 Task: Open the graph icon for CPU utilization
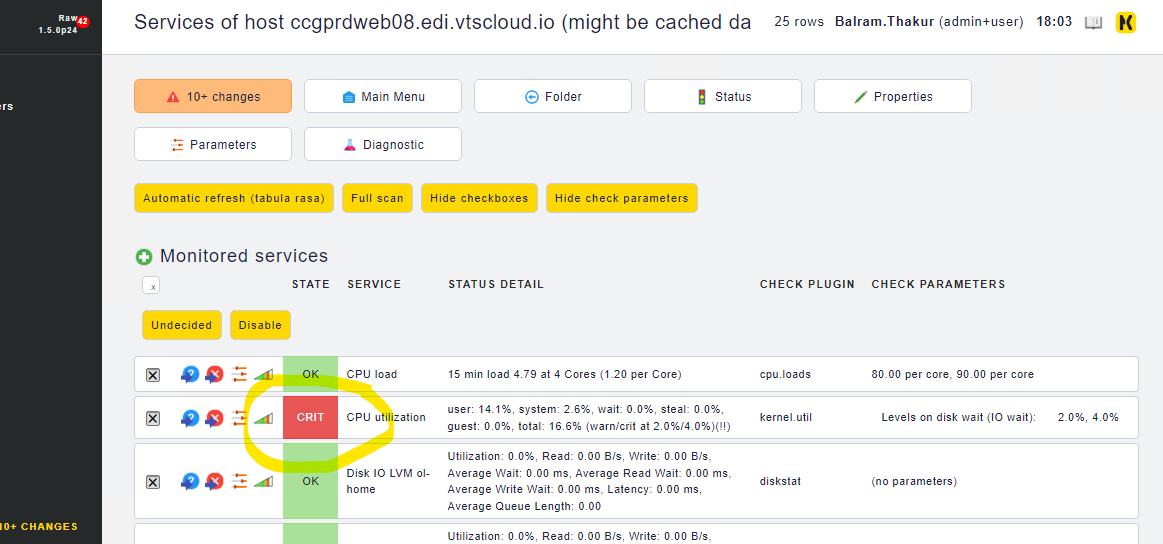(263, 418)
